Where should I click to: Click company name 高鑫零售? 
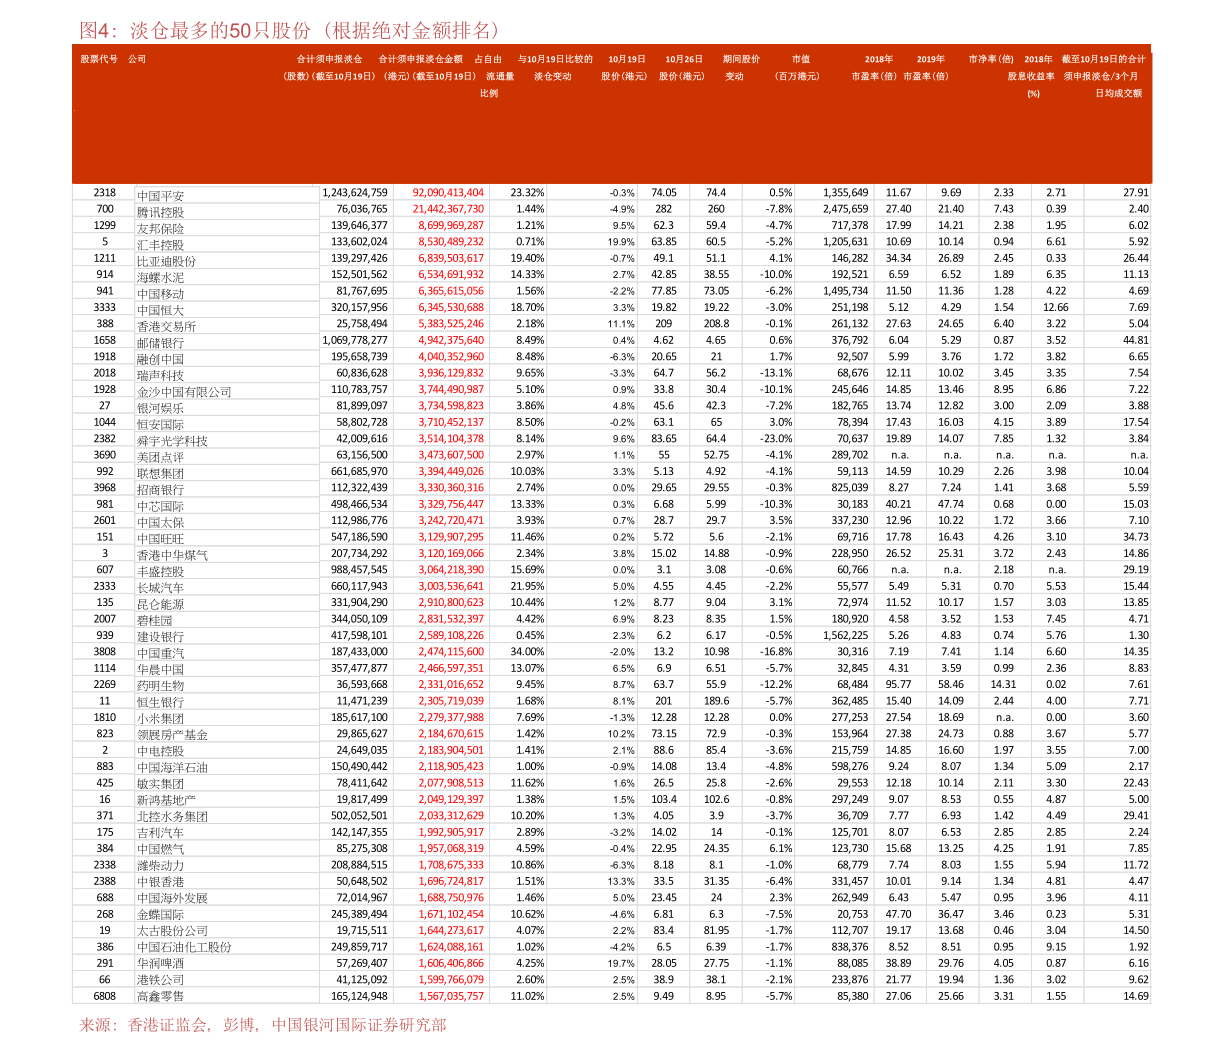coord(161,996)
